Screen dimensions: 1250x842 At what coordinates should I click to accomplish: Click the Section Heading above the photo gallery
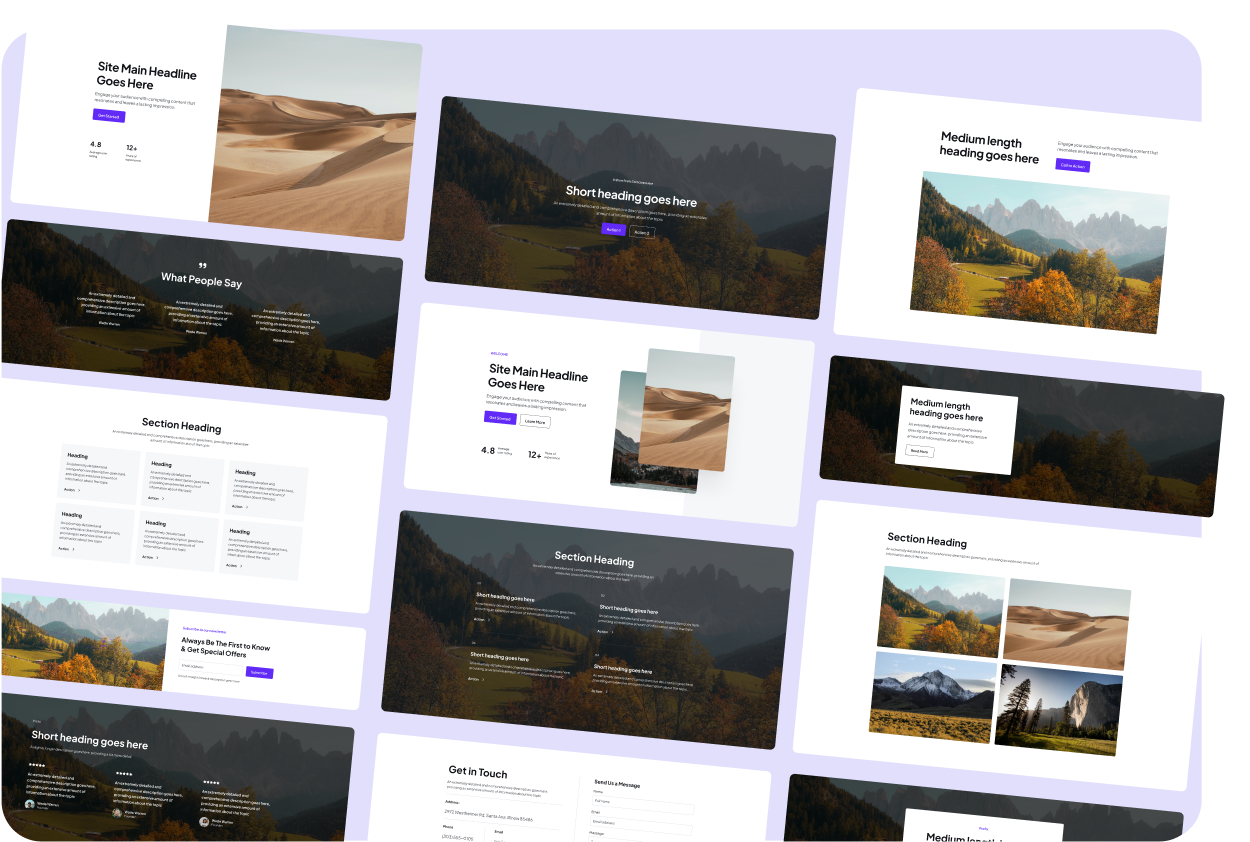coord(927,539)
